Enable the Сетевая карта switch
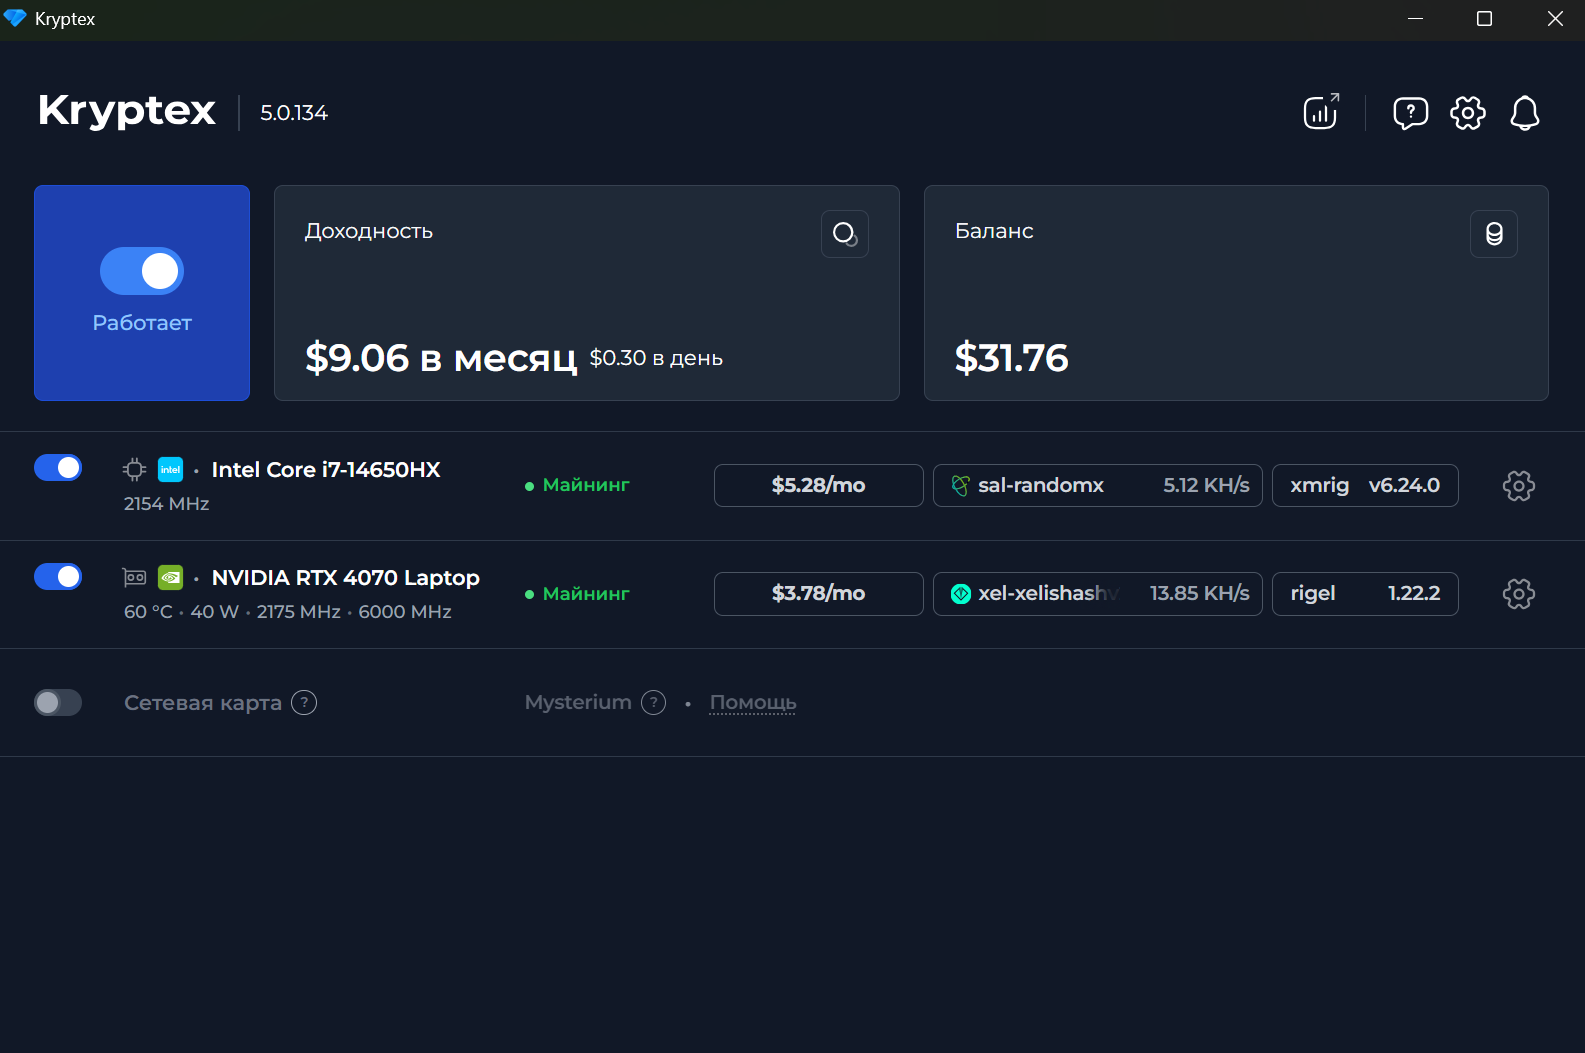The image size is (1585, 1053). click(58, 703)
